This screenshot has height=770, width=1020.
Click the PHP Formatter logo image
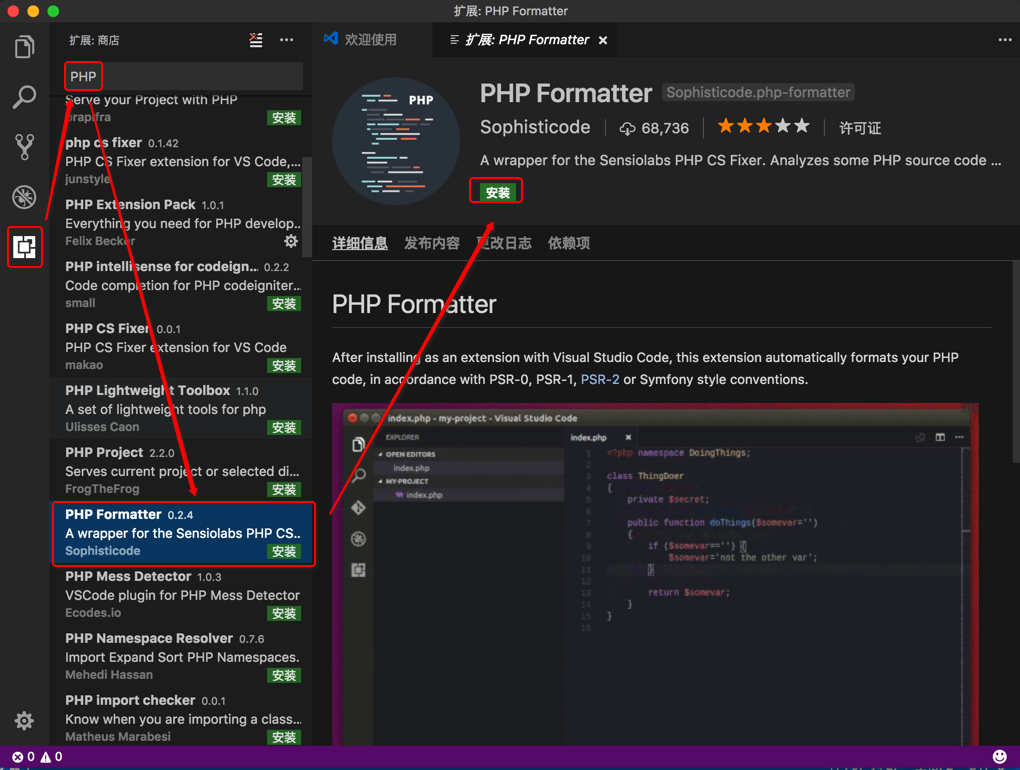pos(396,141)
